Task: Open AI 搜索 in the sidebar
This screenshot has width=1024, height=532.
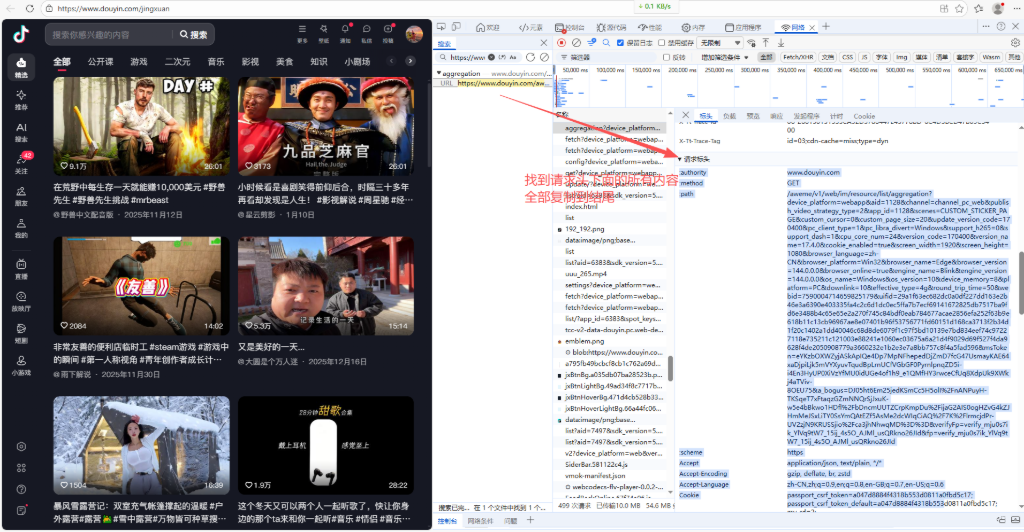Action: [21, 131]
